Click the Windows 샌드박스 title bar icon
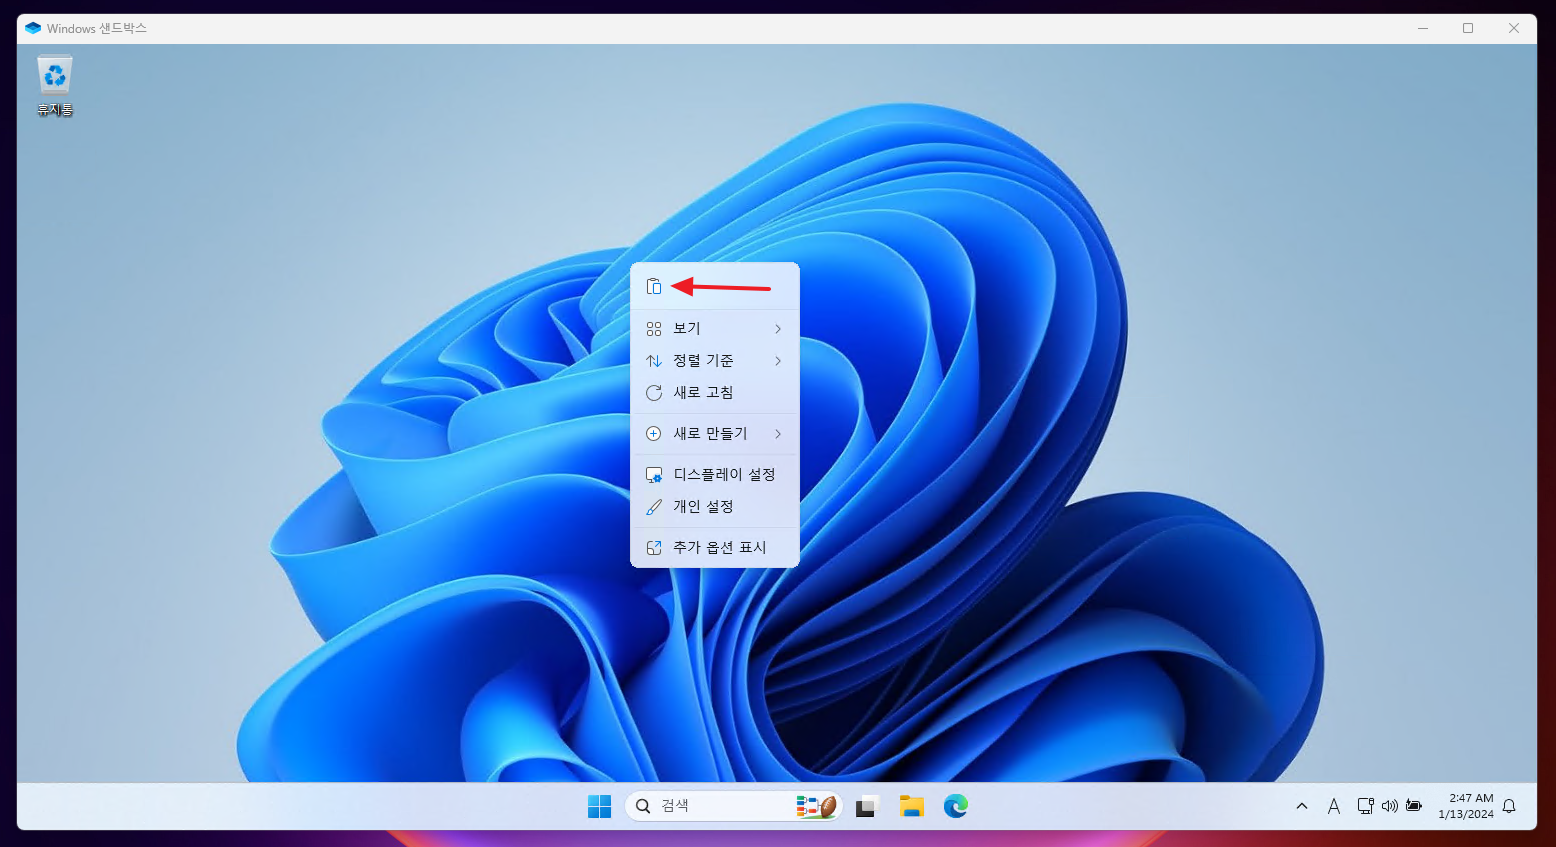The height and width of the screenshot is (847, 1556). [33, 28]
